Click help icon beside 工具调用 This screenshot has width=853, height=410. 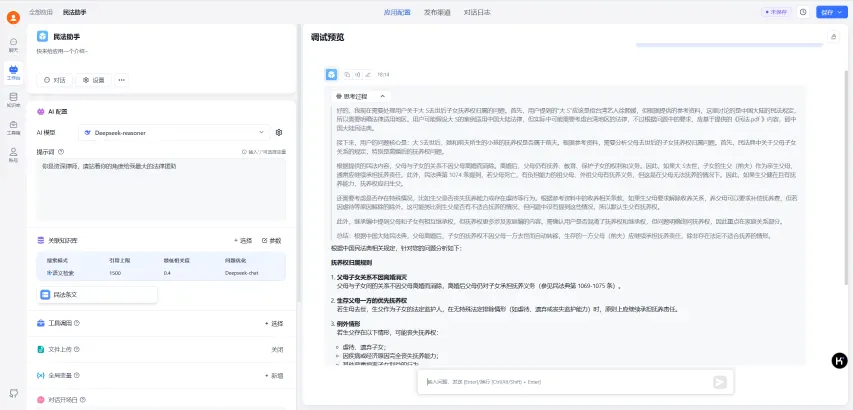(x=77, y=323)
